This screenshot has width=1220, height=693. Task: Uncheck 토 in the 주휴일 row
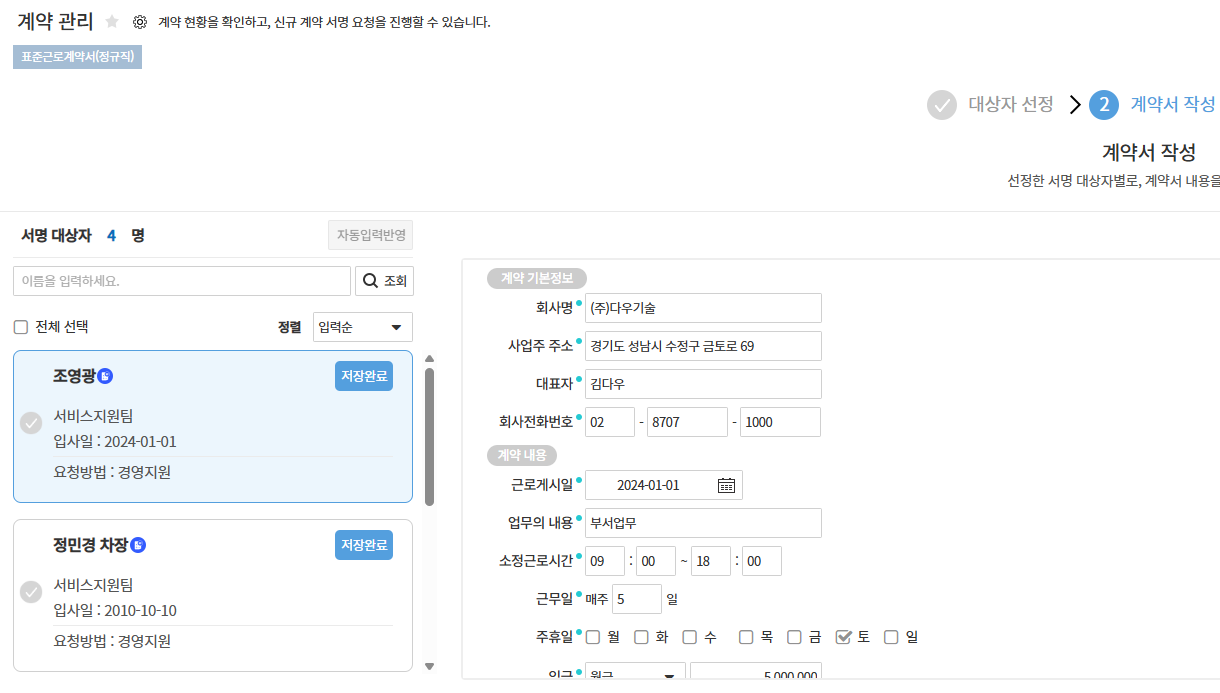[x=843, y=637]
